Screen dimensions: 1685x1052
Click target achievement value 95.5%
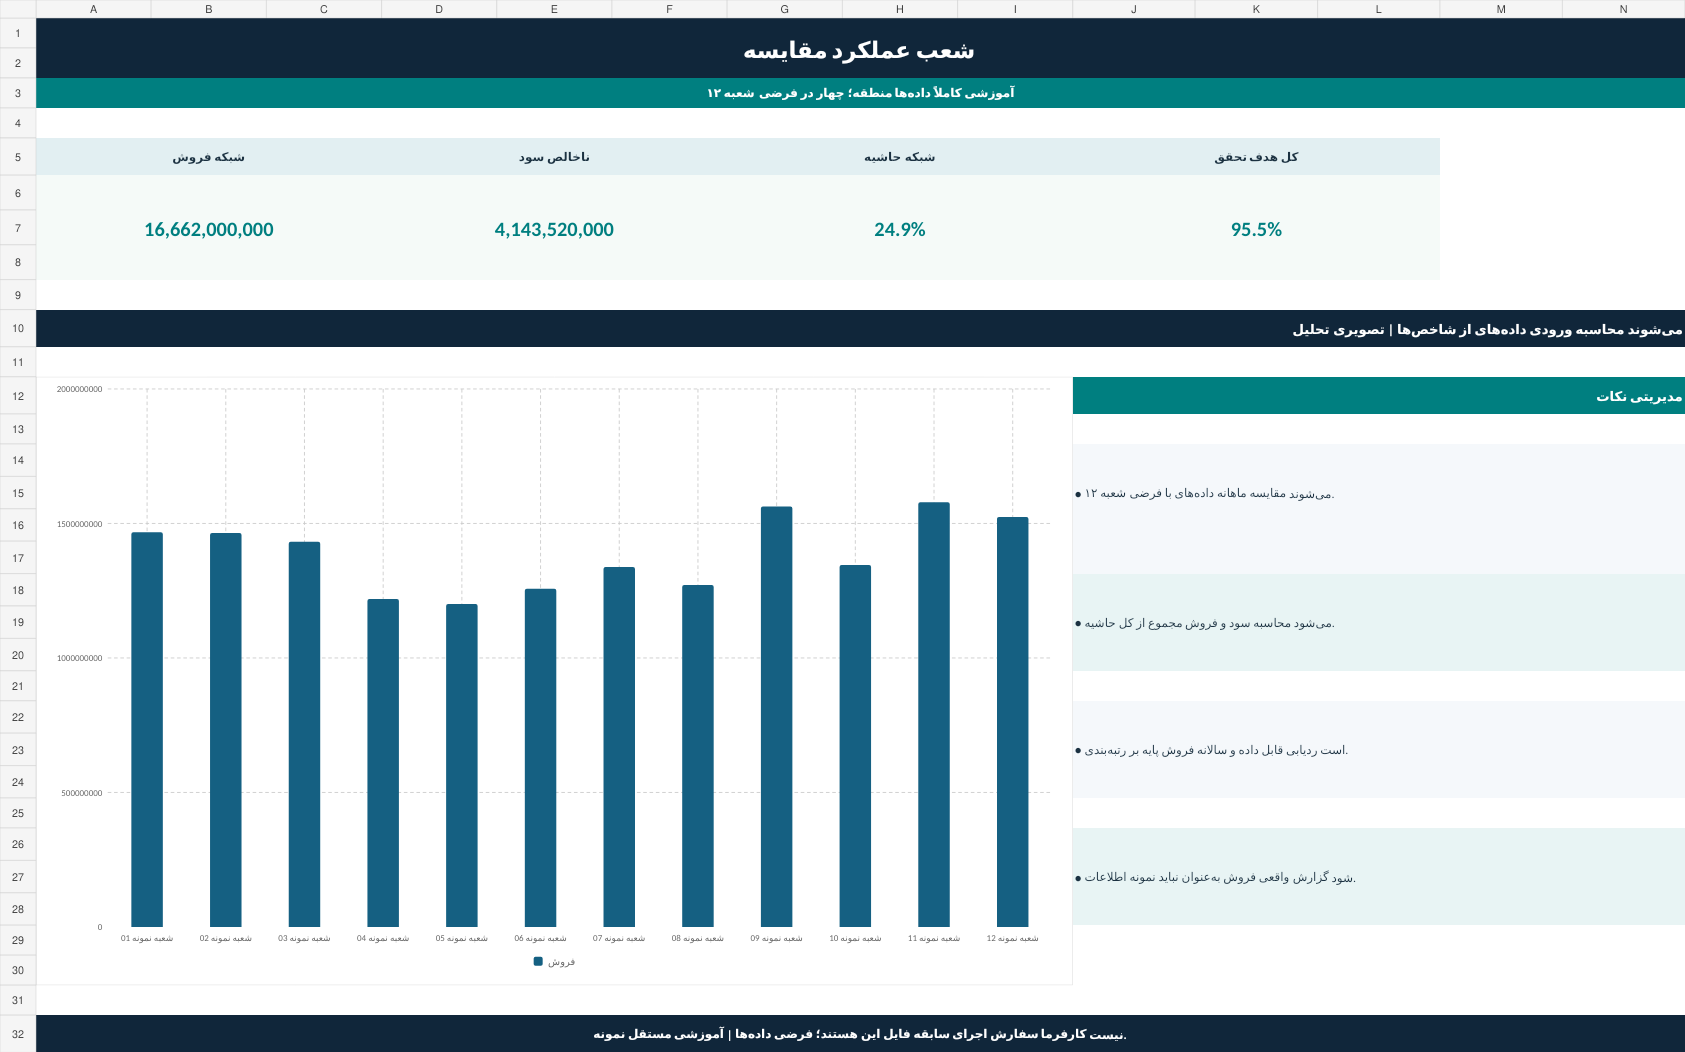(x=1256, y=229)
